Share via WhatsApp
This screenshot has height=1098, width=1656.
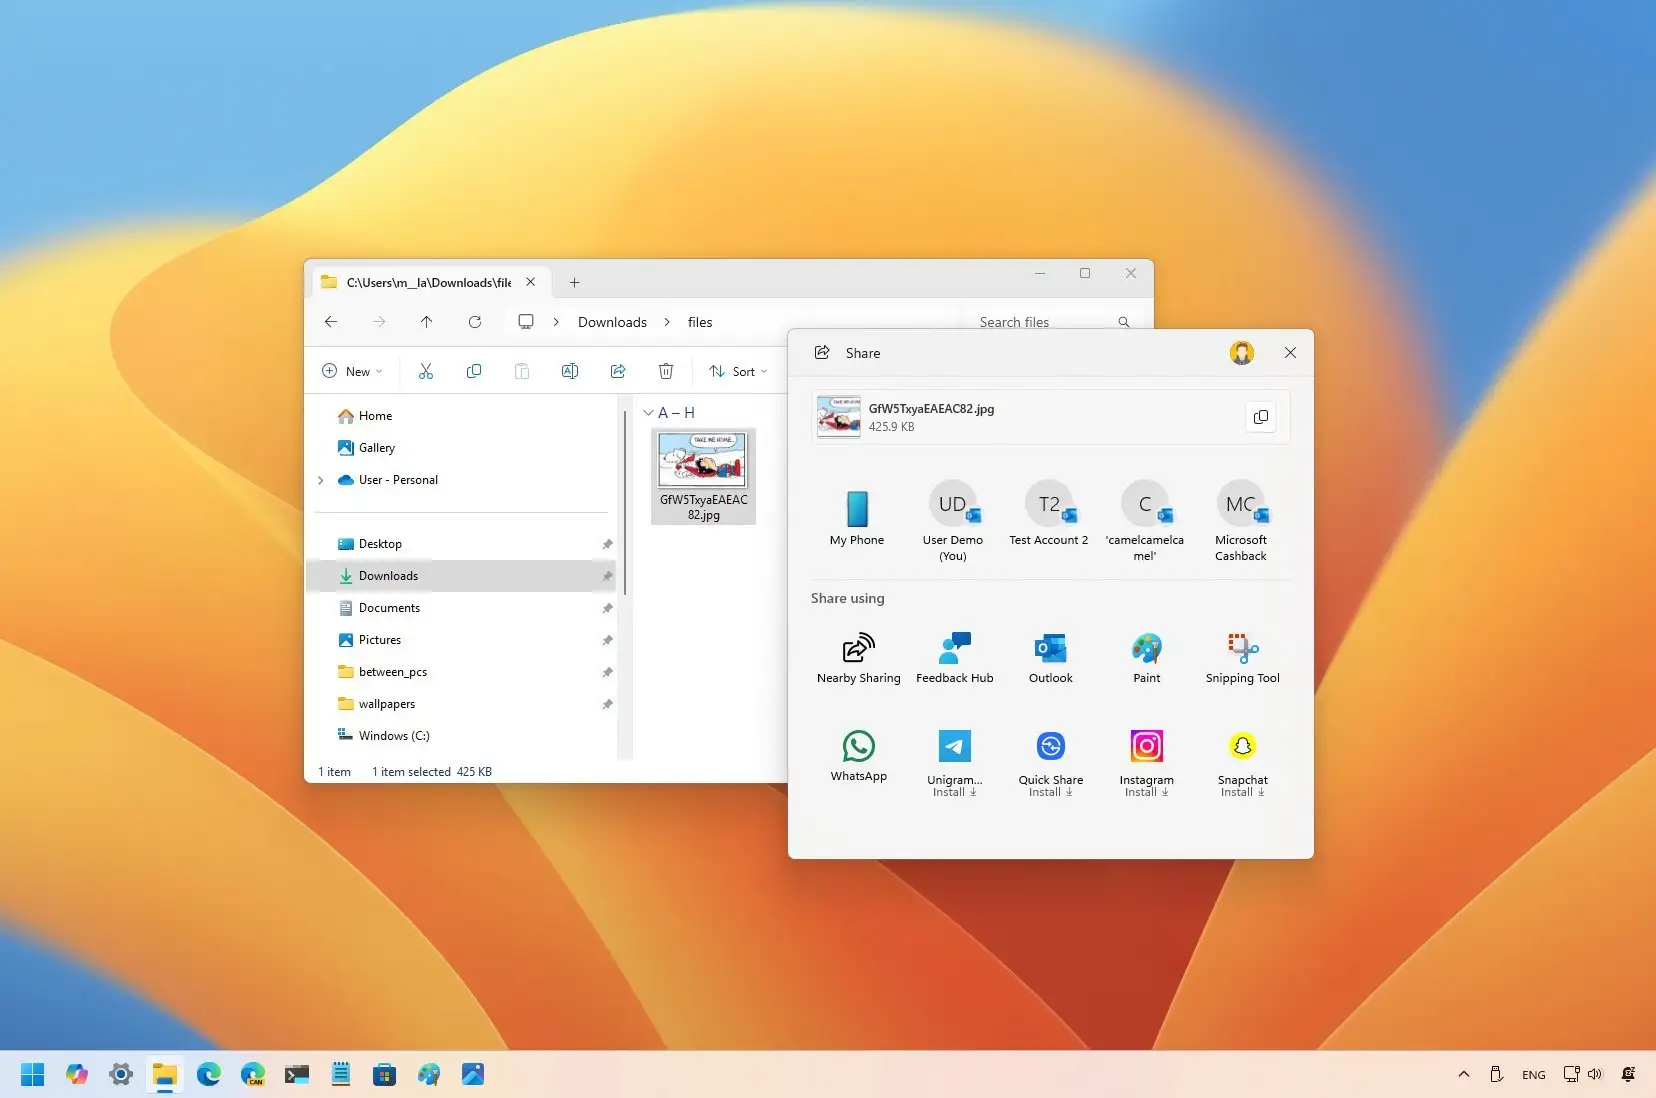[858, 756]
